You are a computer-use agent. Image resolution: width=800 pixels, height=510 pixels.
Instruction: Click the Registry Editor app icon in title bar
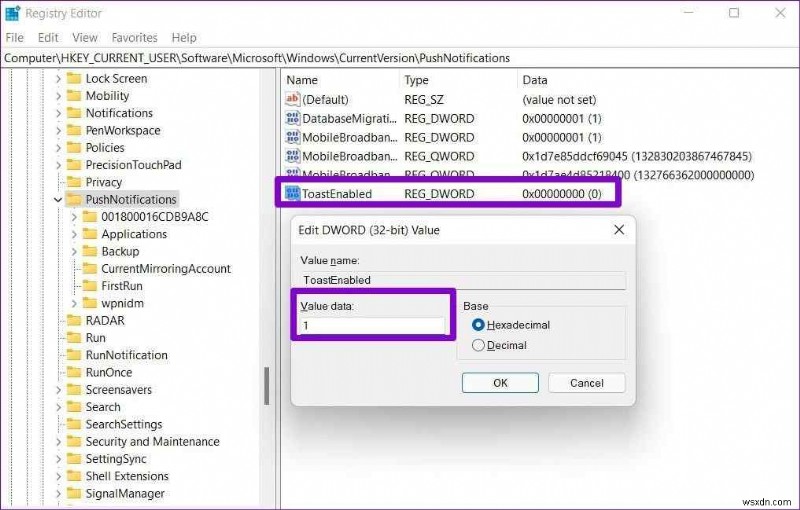pos(13,13)
